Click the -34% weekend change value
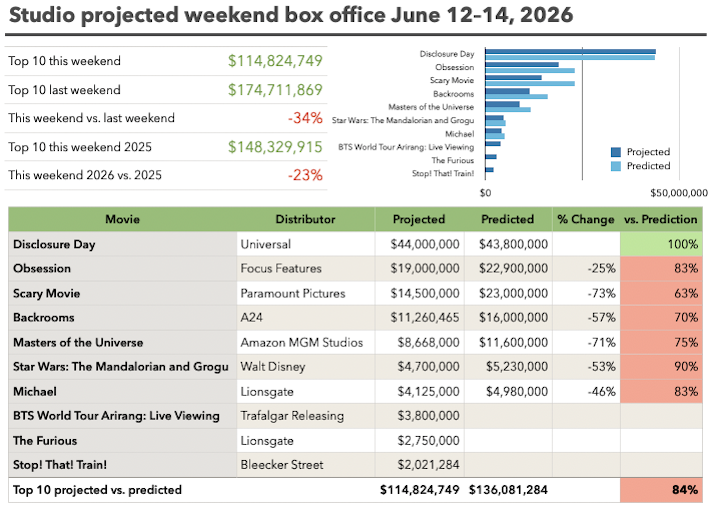 305,118
